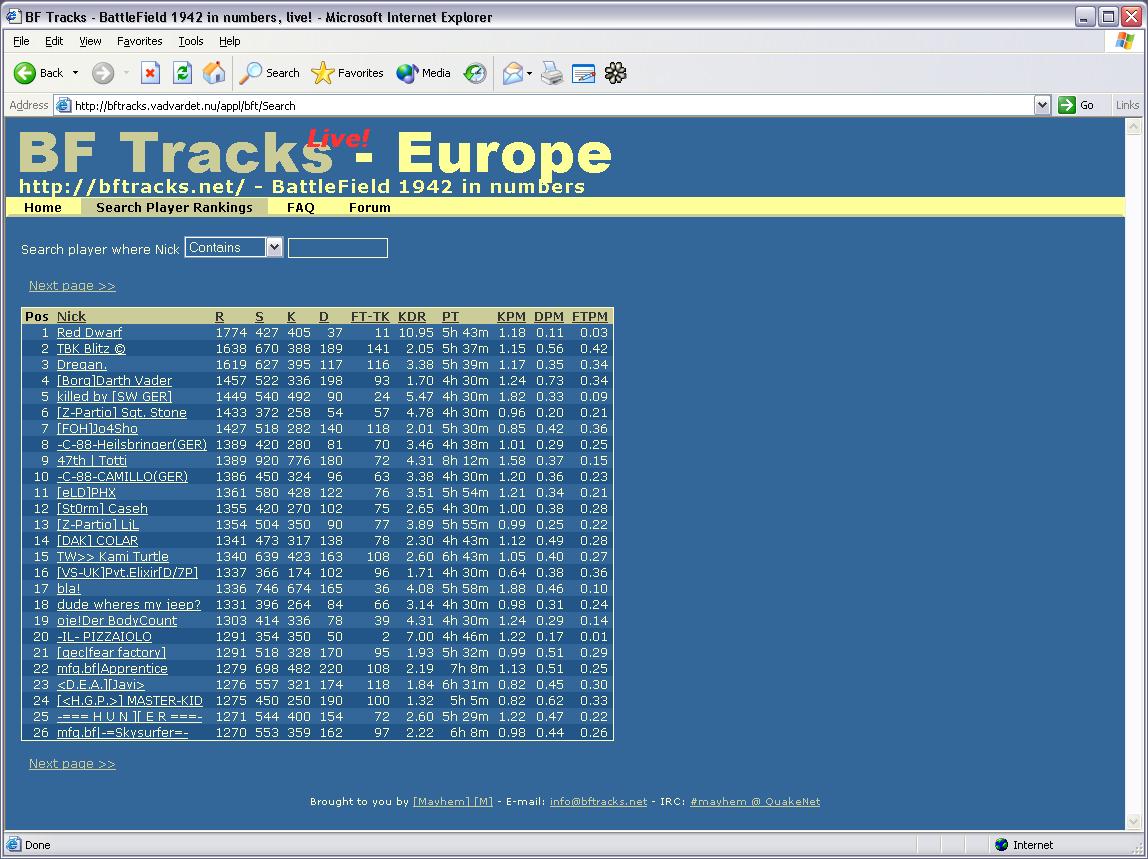This screenshot has width=1148, height=859.
Task: Sort table by KPM column header
Action: [x=511, y=316]
